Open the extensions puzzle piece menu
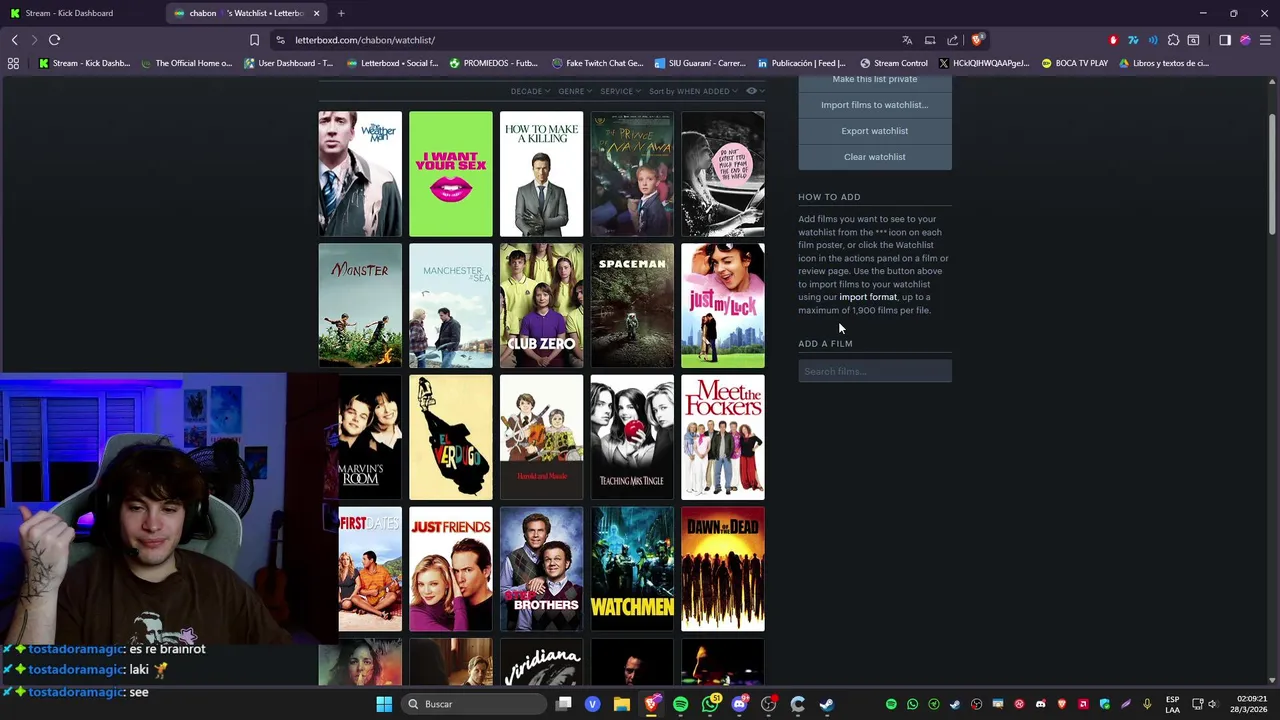 [1173, 40]
